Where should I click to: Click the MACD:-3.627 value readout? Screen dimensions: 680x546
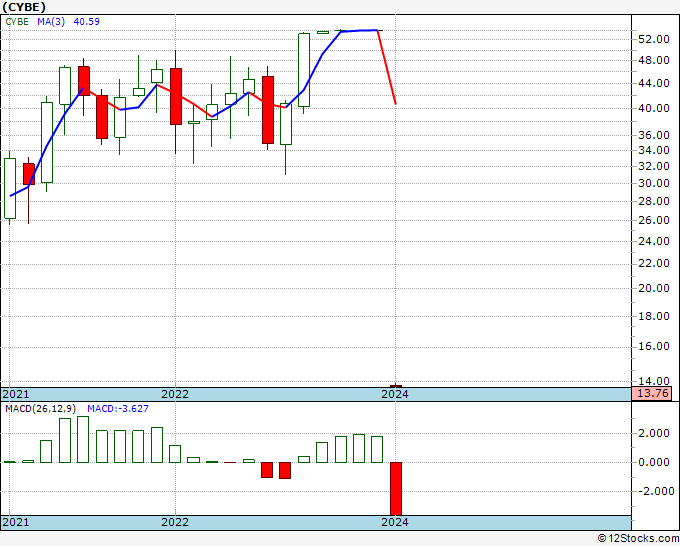click(118, 409)
